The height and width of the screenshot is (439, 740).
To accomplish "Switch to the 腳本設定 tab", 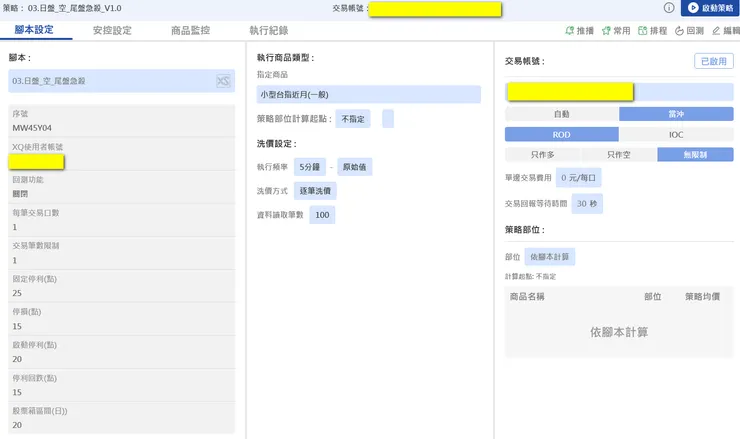I will (x=34, y=30).
